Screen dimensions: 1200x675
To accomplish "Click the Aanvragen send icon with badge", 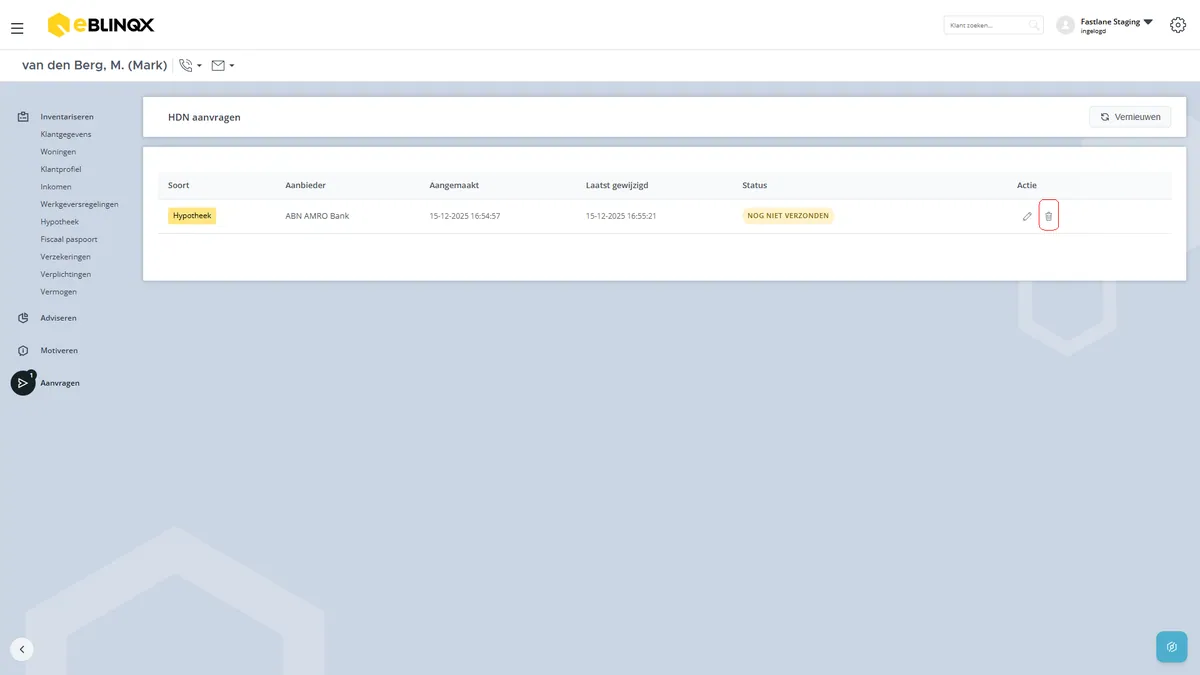I will point(23,383).
